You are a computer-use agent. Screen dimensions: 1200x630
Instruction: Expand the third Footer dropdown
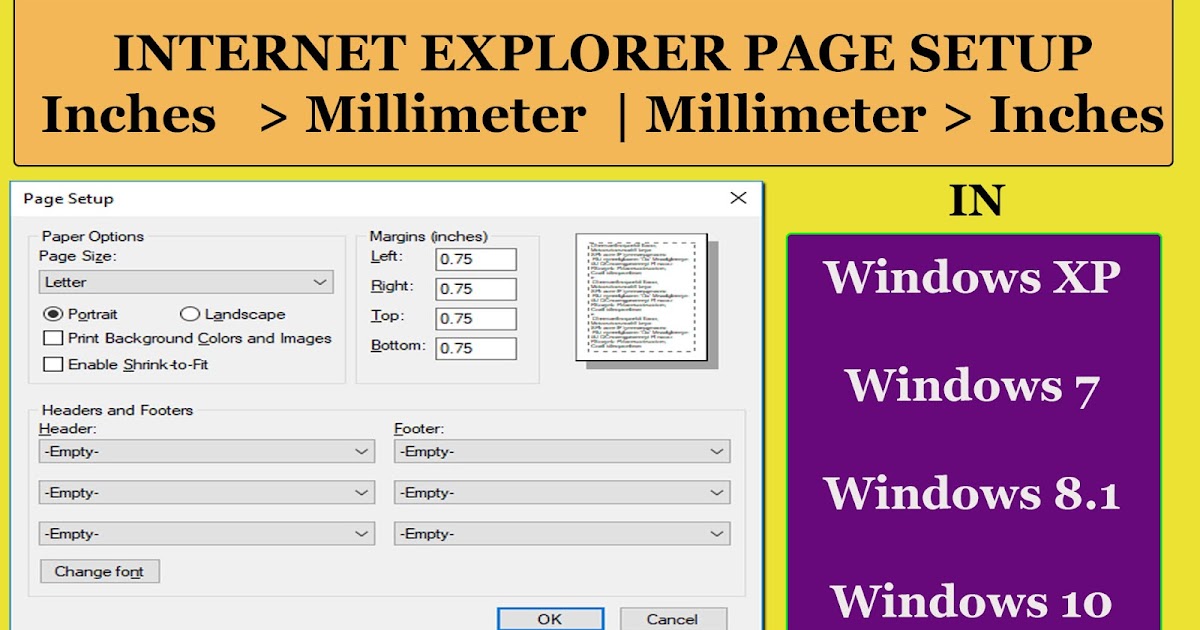[560, 533]
